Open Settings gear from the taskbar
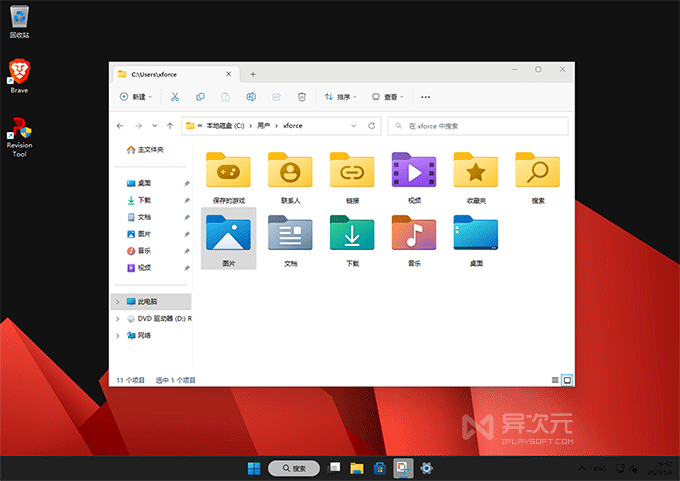Image resolution: width=680 pixels, height=481 pixels. [x=426, y=468]
